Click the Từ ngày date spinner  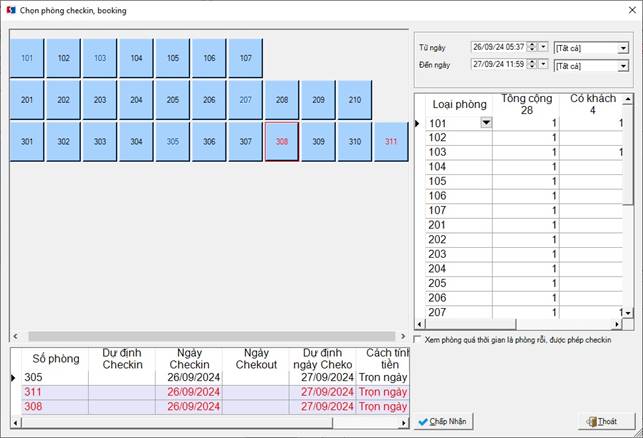[532, 47]
